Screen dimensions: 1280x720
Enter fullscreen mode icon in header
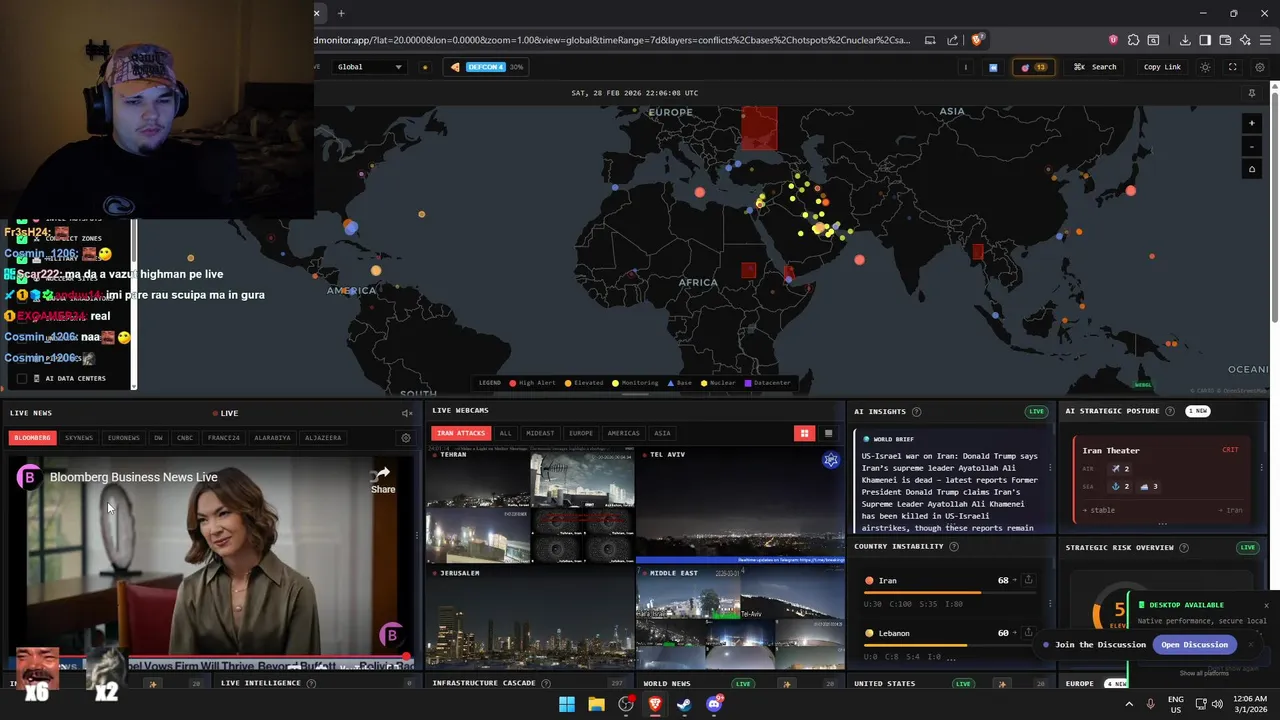click(1232, 67)
